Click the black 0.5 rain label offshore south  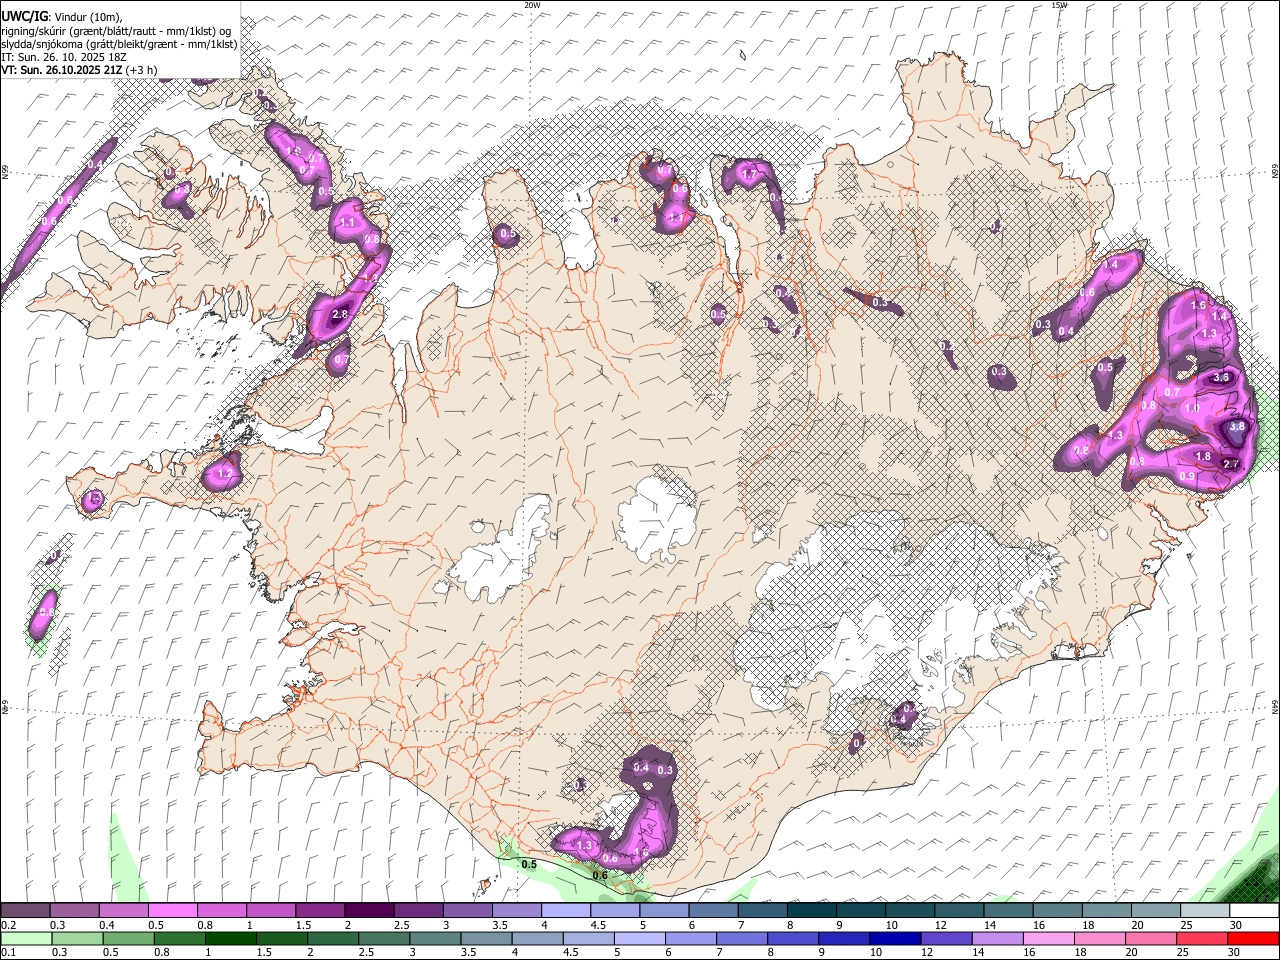529,864
